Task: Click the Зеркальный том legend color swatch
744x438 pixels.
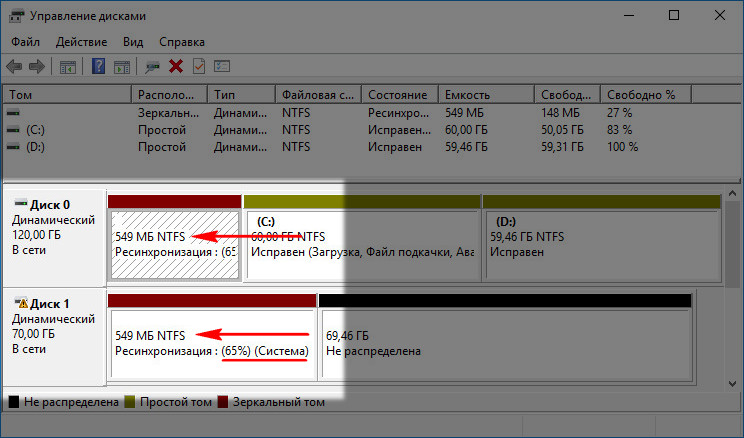Action: [223, 402]
